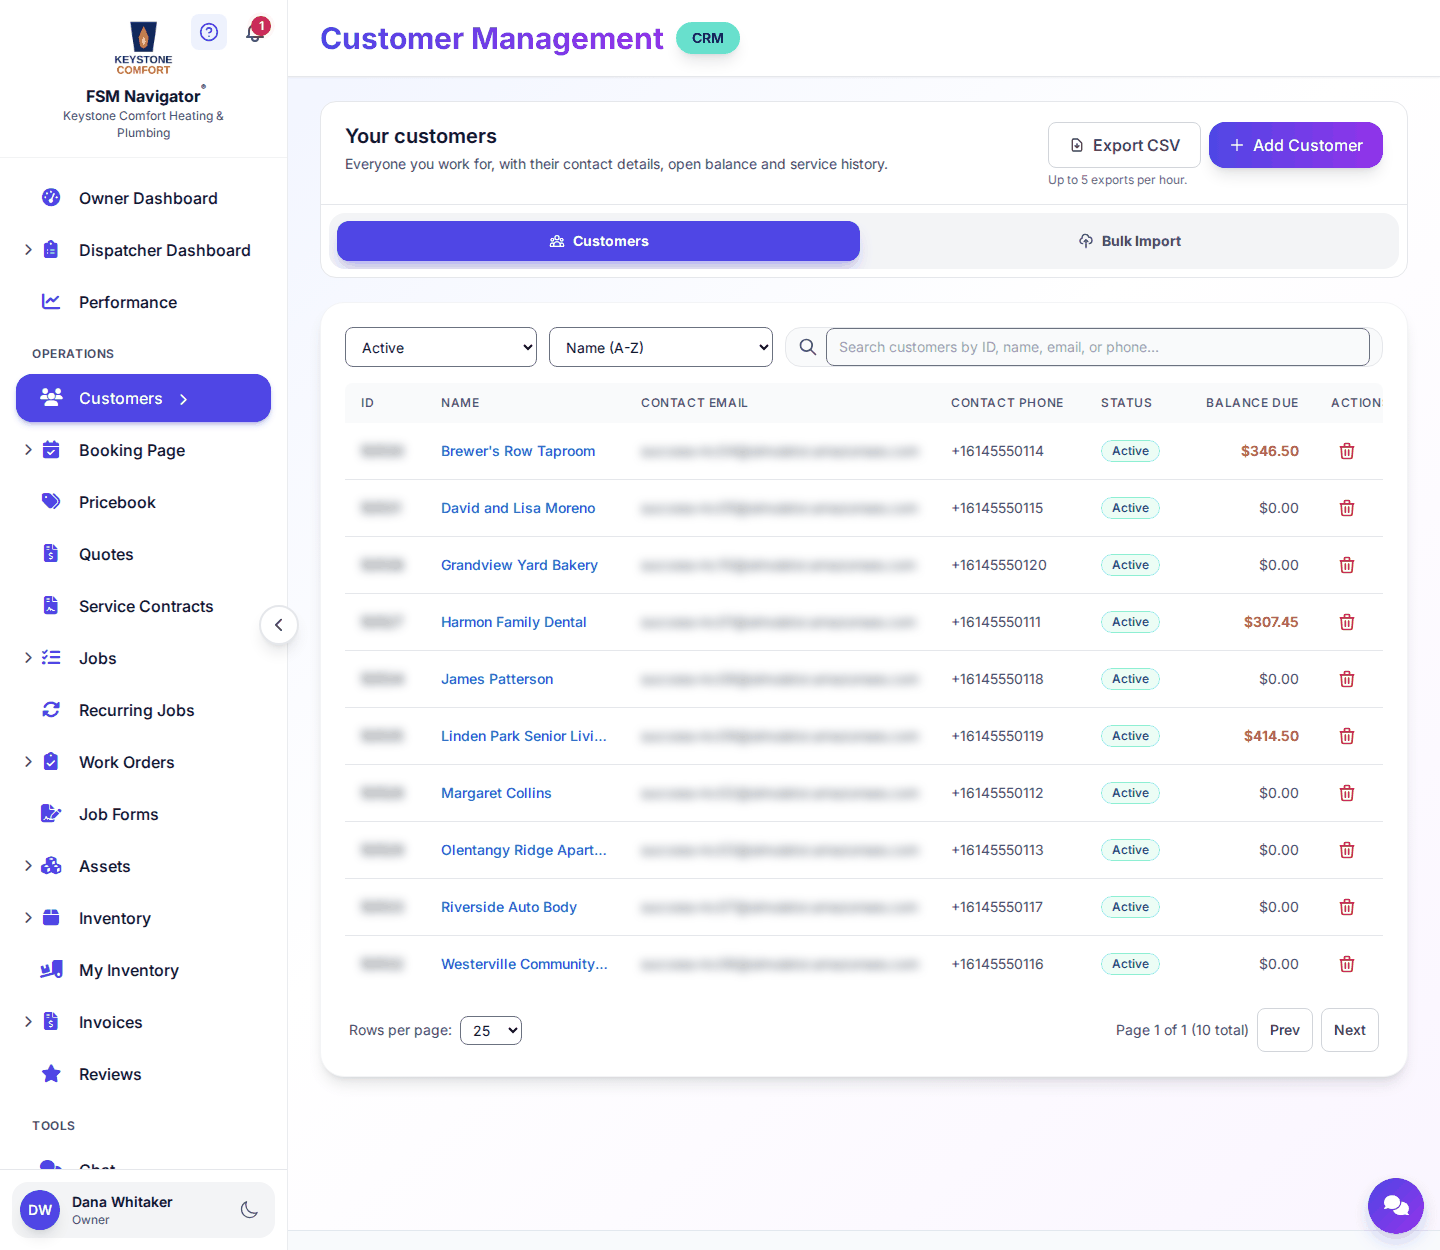Click the Export CSV button
Viewport: 1440px width, 1250px height.
[1124, 145]
